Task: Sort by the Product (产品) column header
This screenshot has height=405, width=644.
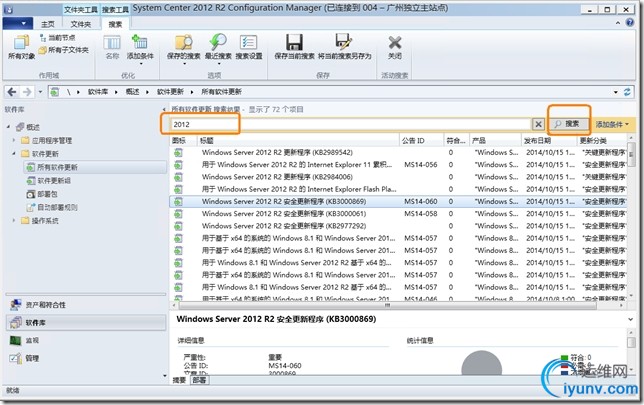Action: point(495,140)
